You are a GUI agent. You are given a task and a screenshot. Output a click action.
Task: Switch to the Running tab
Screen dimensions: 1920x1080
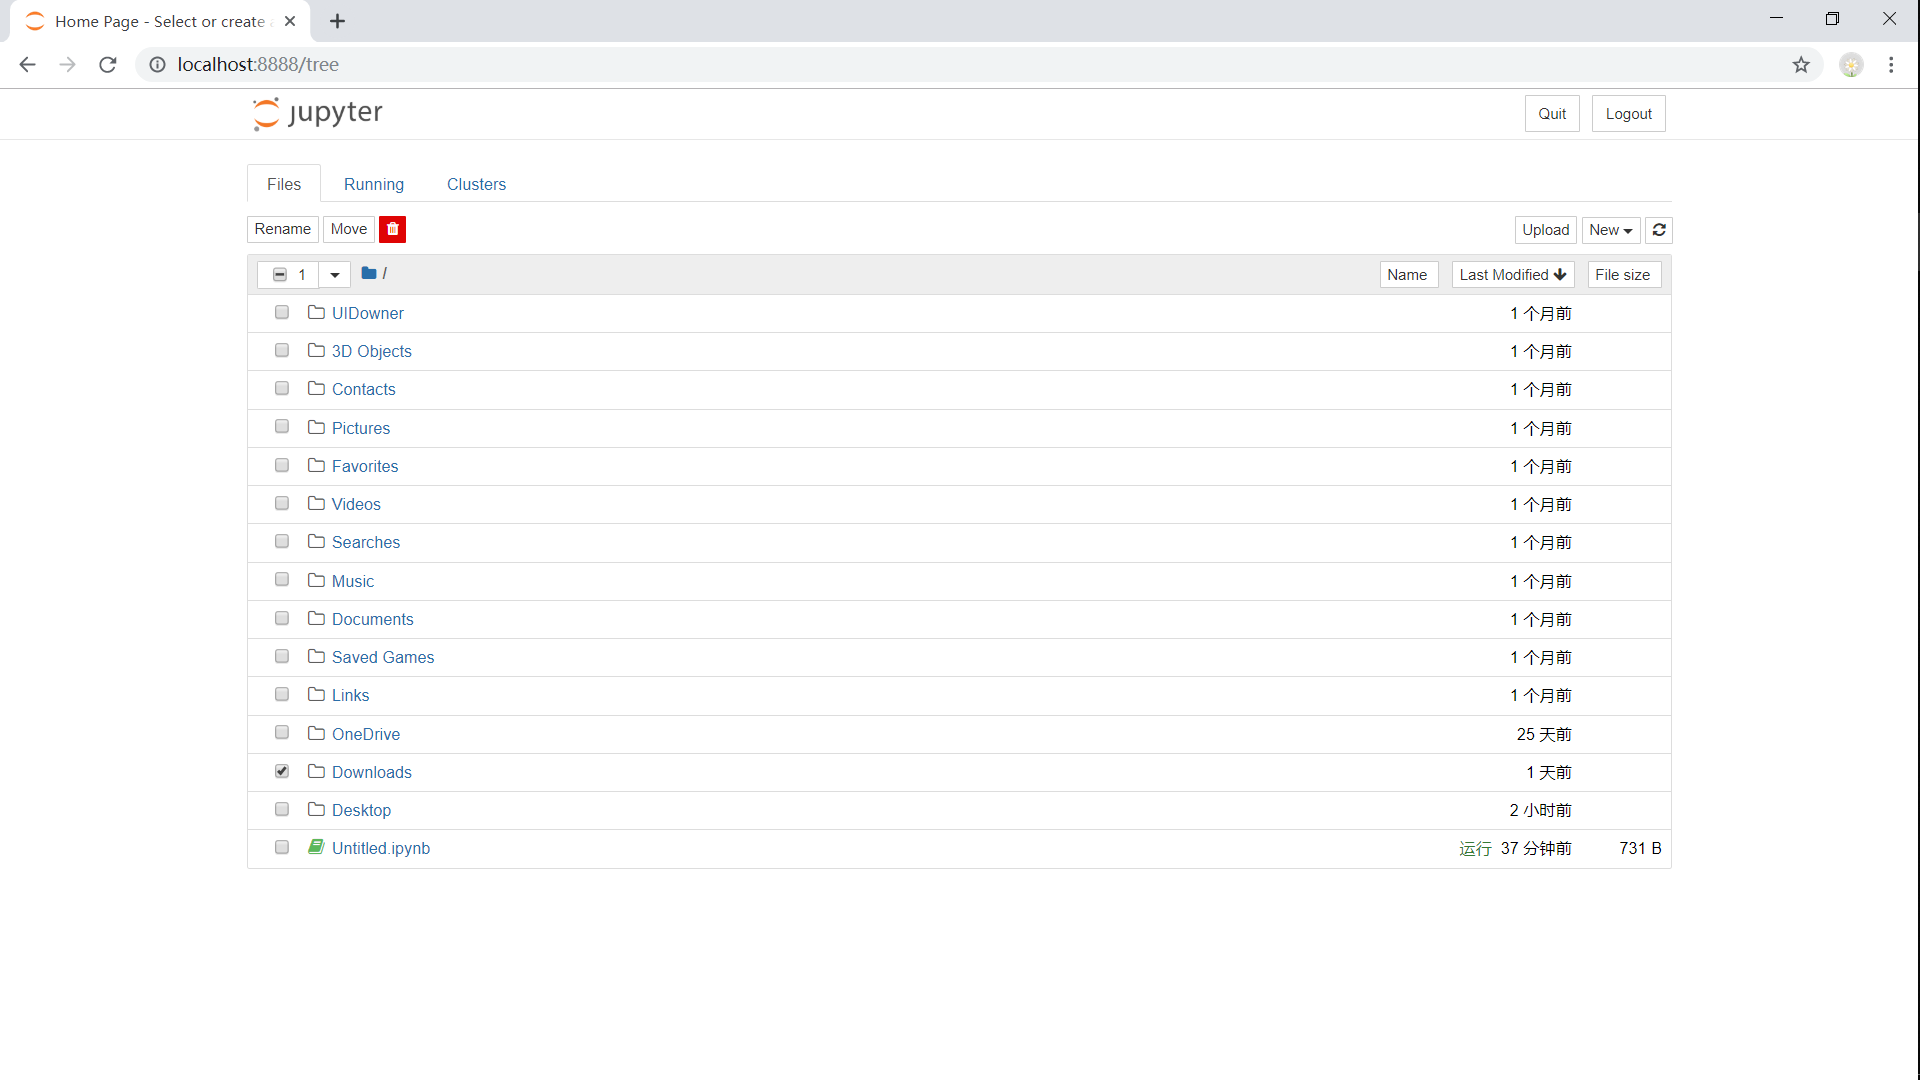374,184
